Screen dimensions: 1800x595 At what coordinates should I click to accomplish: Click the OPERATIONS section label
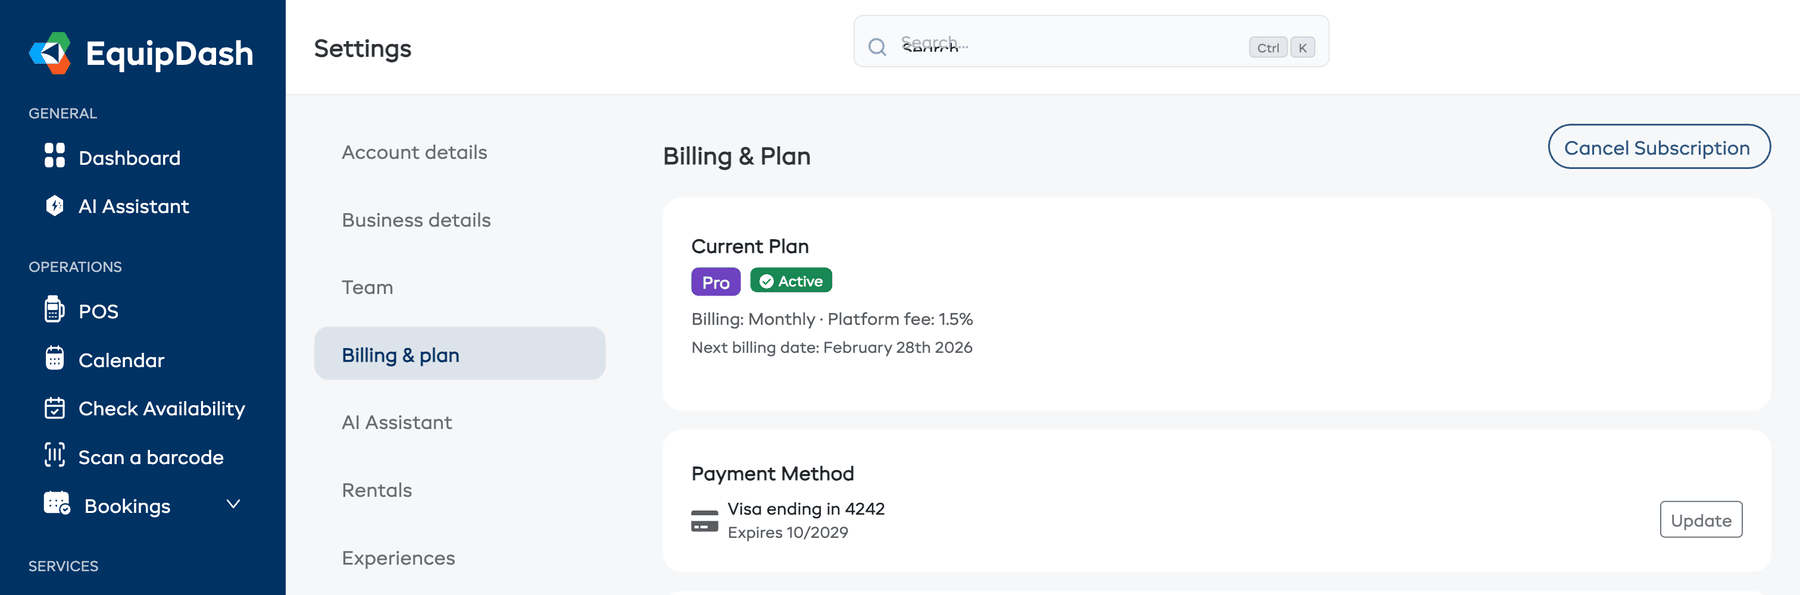tap(75, 267)
